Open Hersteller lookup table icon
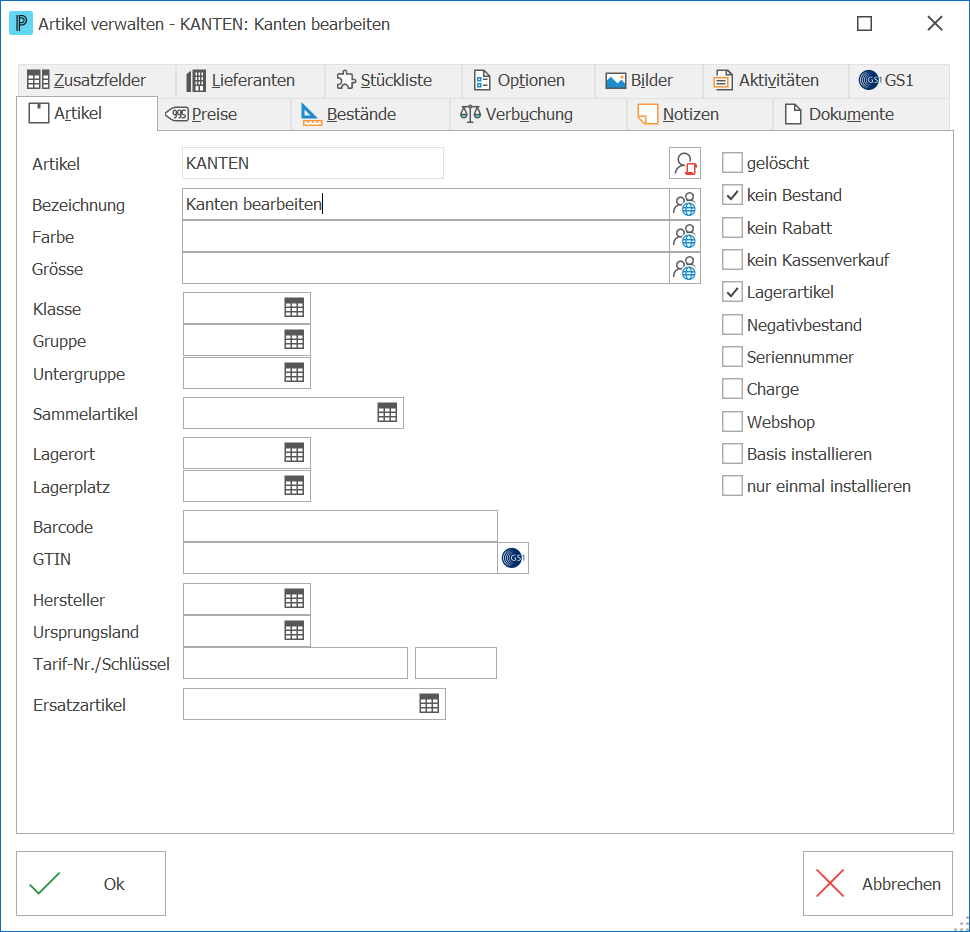 point(294,599)
